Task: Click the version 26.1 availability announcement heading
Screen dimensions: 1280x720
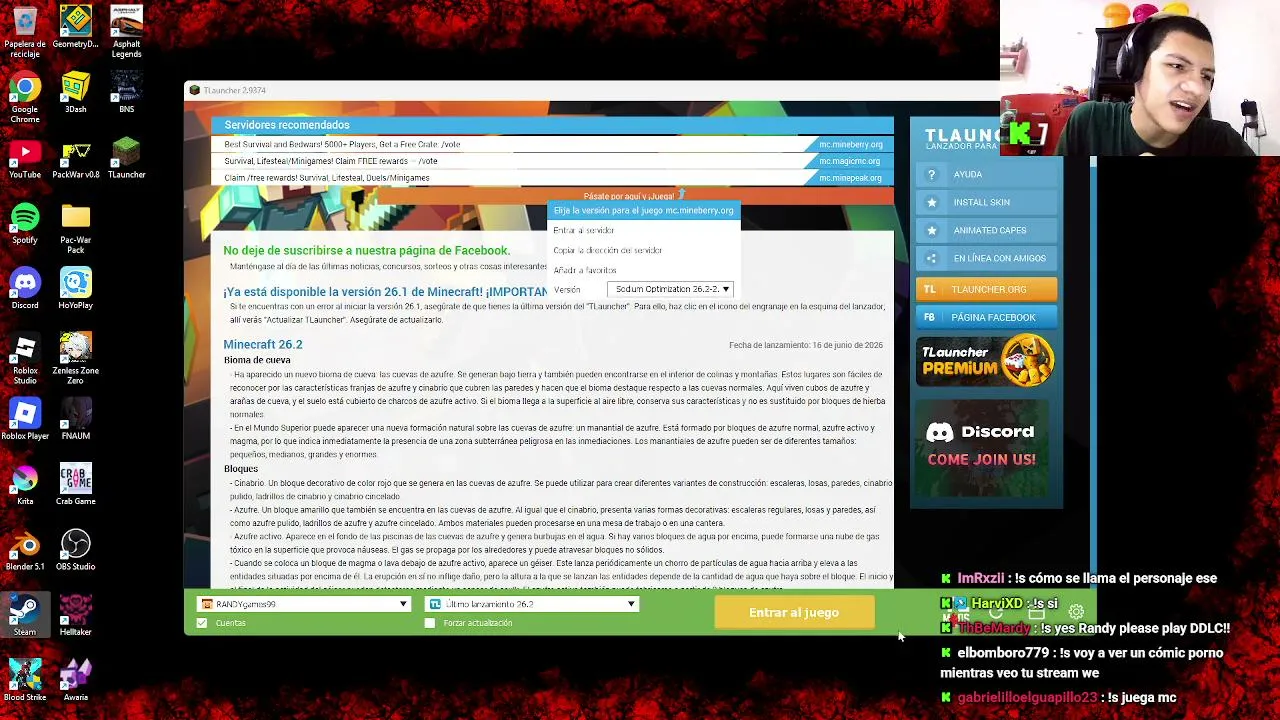Action: click(x=385, y=292)
